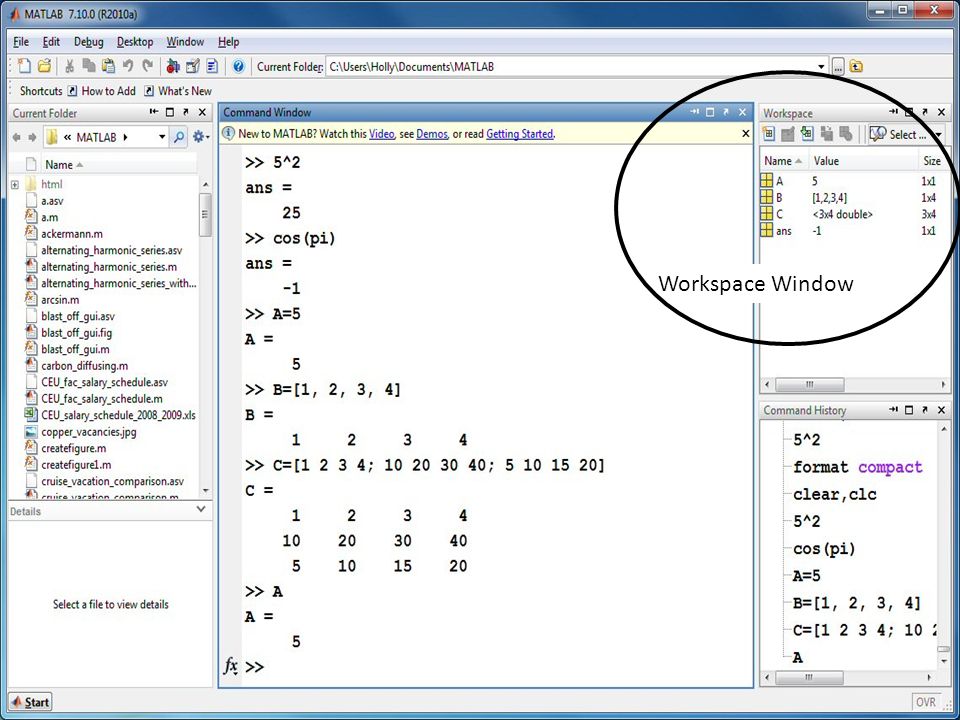Click the Open File toolbar icon

44,66
